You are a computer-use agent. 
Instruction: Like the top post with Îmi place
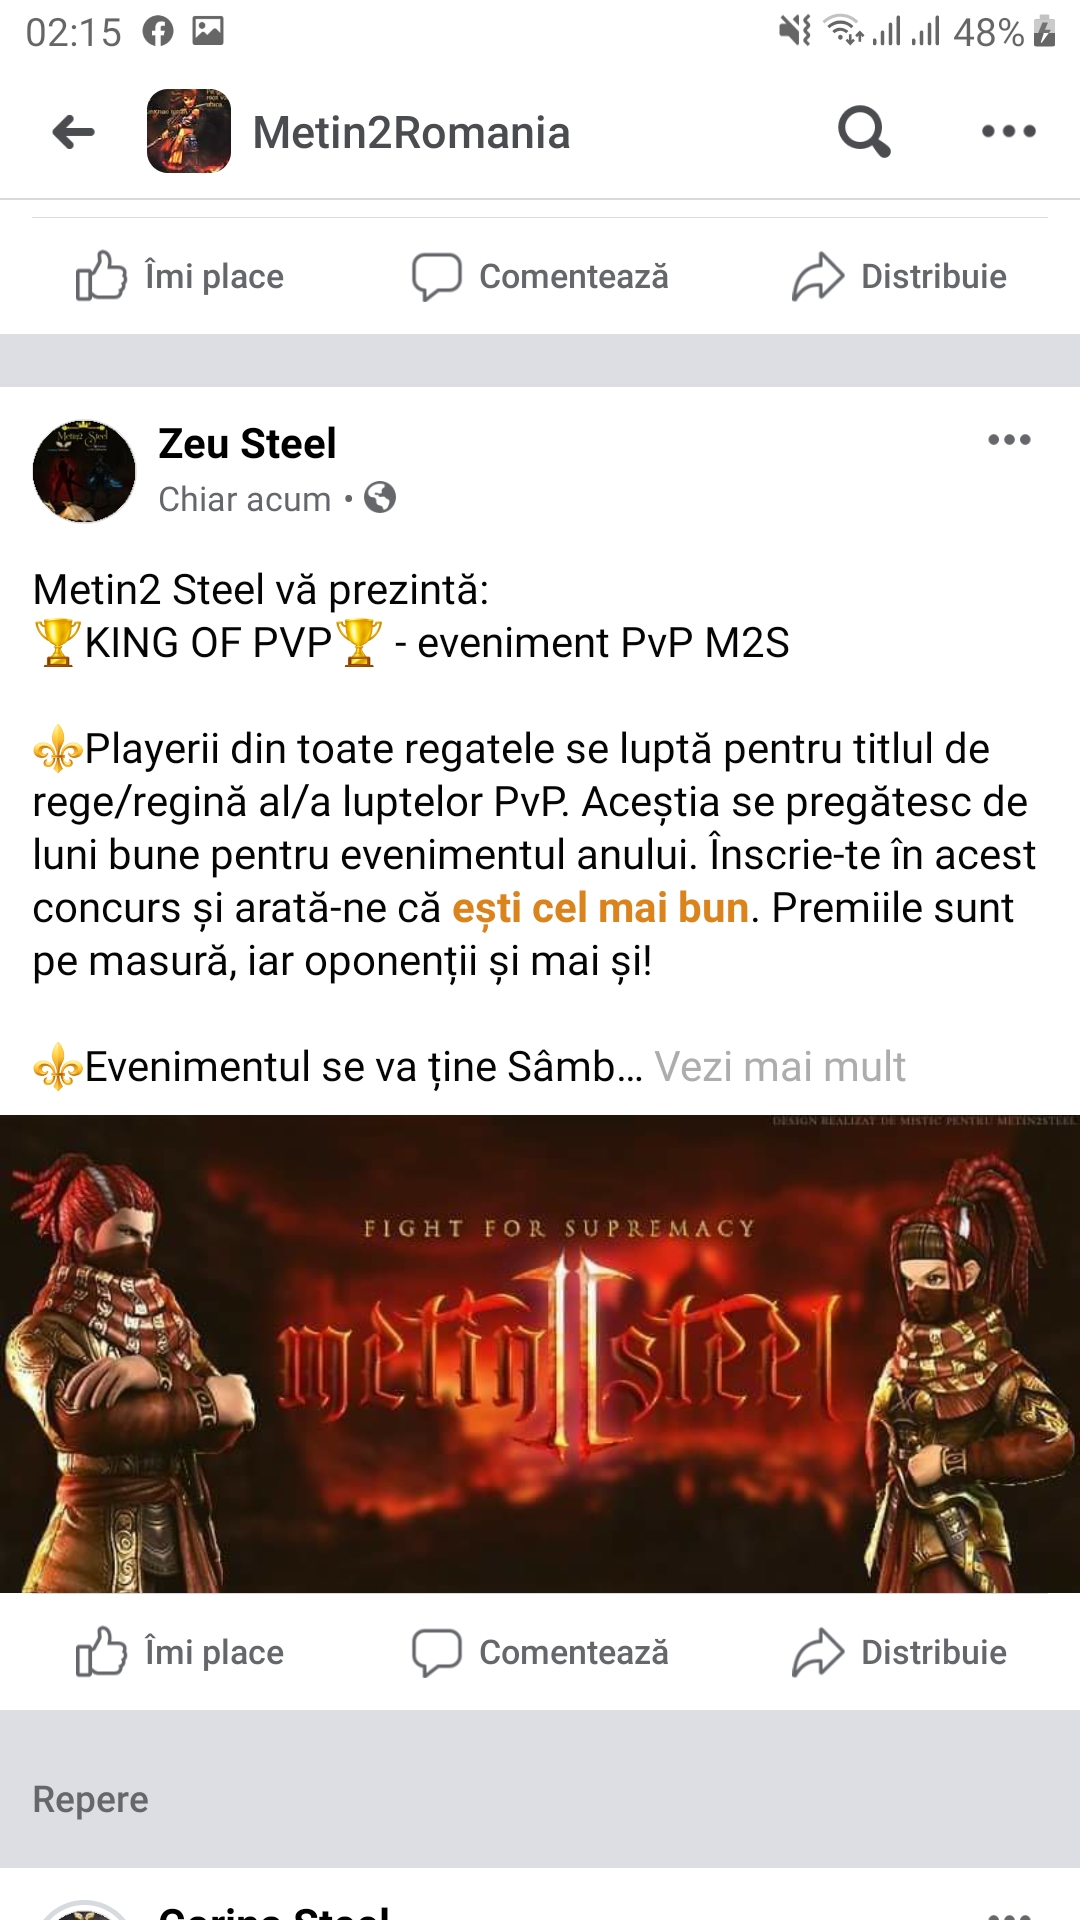coord(180,276)
